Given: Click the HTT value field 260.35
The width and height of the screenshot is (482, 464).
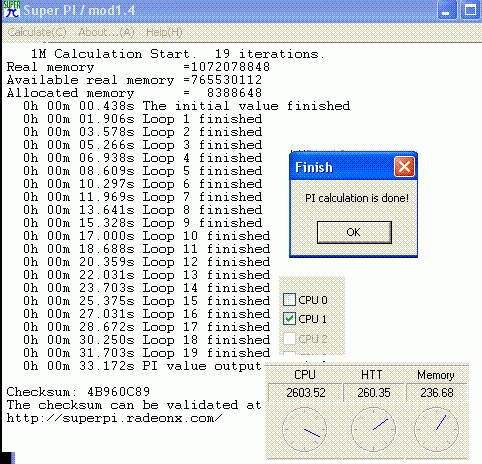Looking at the screenshot, I should click(x=373, y=393).
